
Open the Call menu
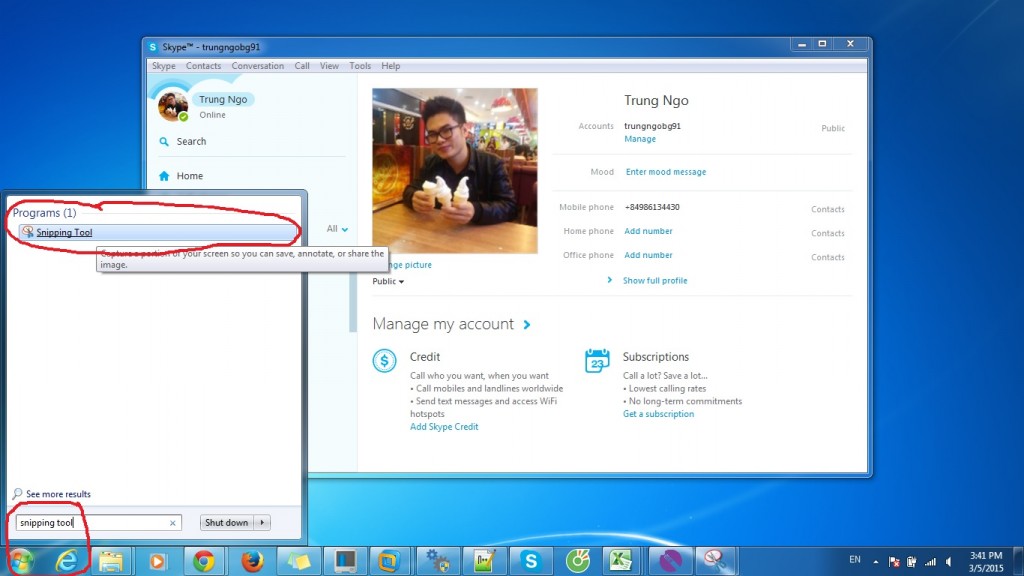[302, 66]
